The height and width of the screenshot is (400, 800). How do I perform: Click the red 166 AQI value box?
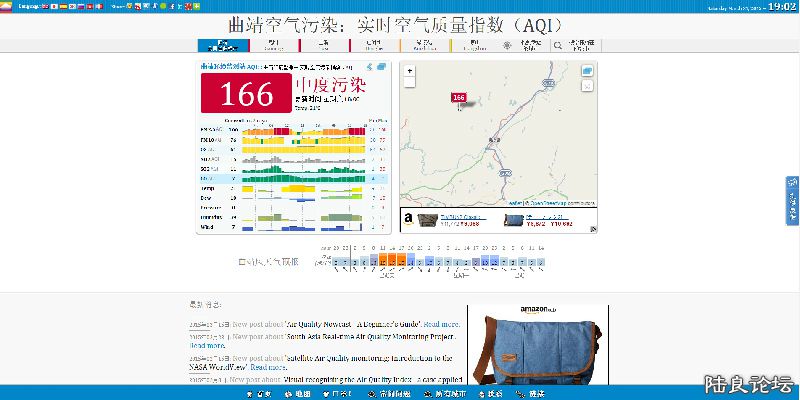click(246, 93)
